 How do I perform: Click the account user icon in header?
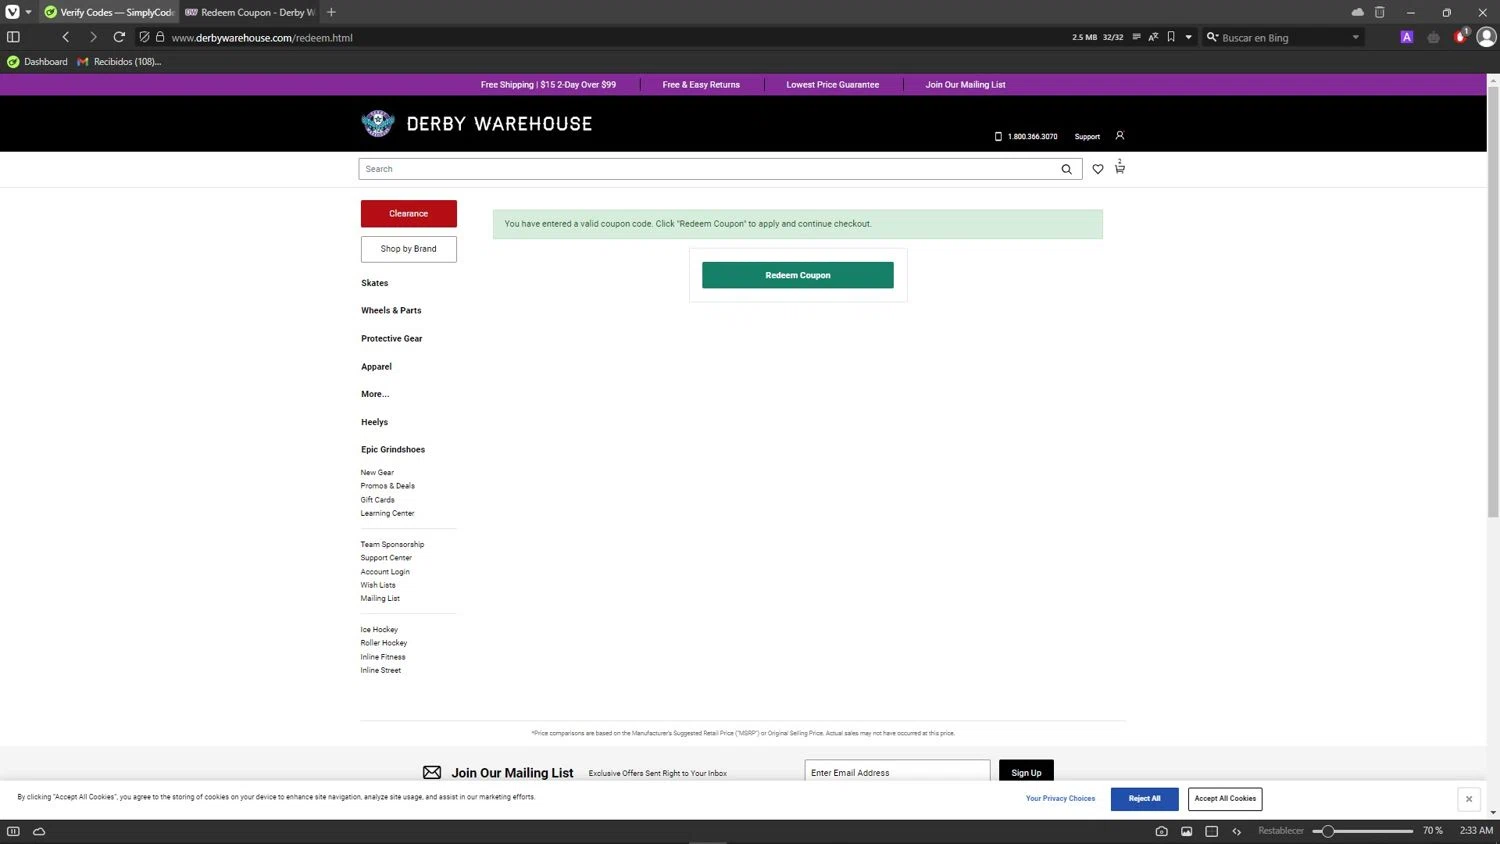pos(1120,135)
